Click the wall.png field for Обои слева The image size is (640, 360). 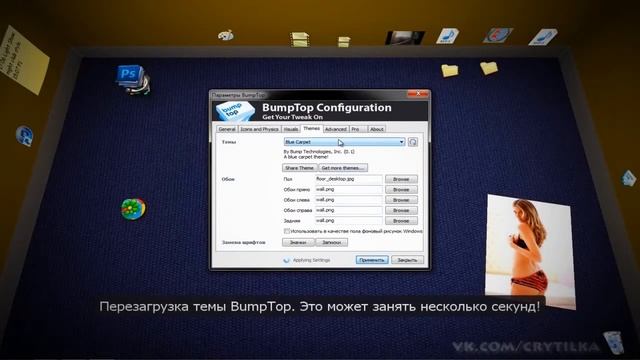coord(349,200)
